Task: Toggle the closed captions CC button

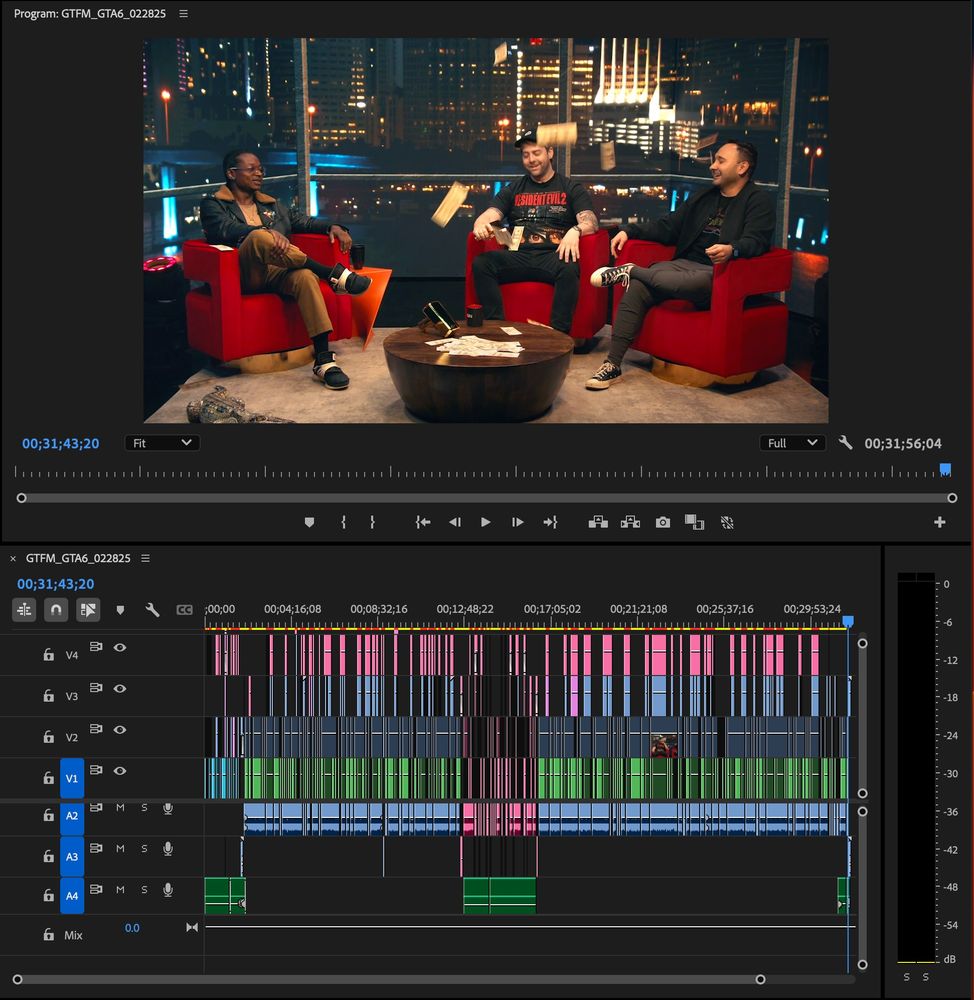Action: point(184,610)
